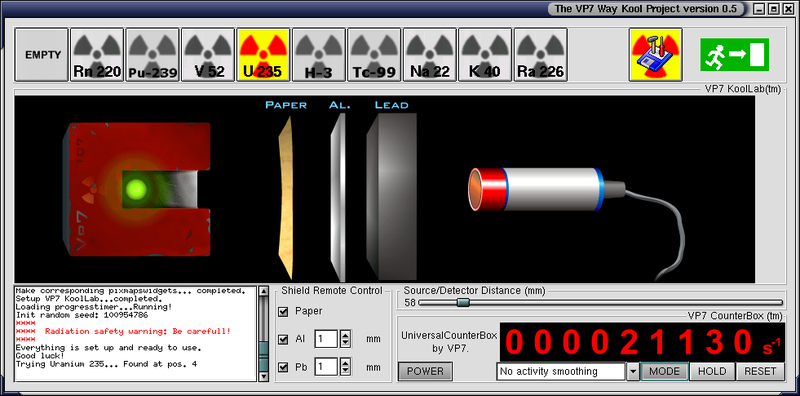Pick the Tc-99 source icon
The height and width of the screenshot is (396, 800).
(374, 55)
